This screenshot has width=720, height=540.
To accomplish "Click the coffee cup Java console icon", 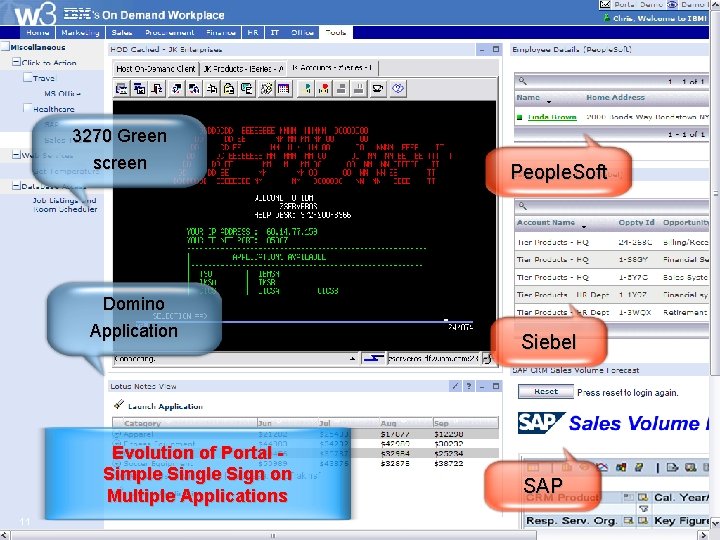I will click(x=377, y=89).
